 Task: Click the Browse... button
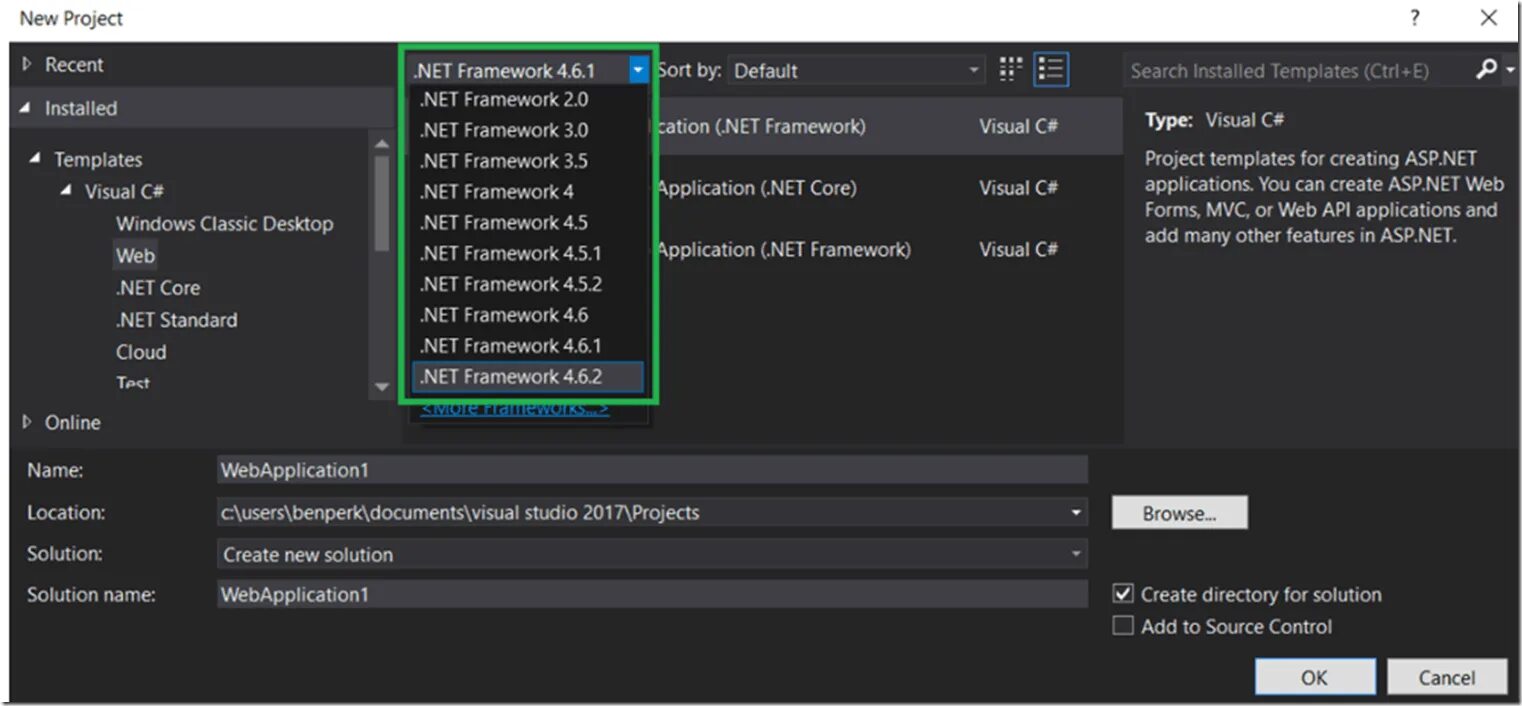[1180, 513]
